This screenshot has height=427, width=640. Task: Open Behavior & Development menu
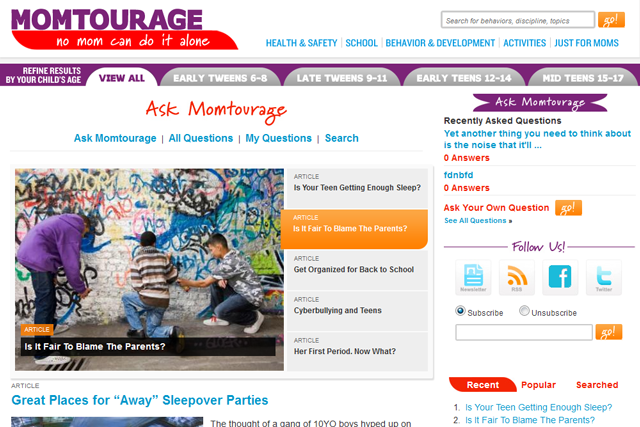coord(440,43)
